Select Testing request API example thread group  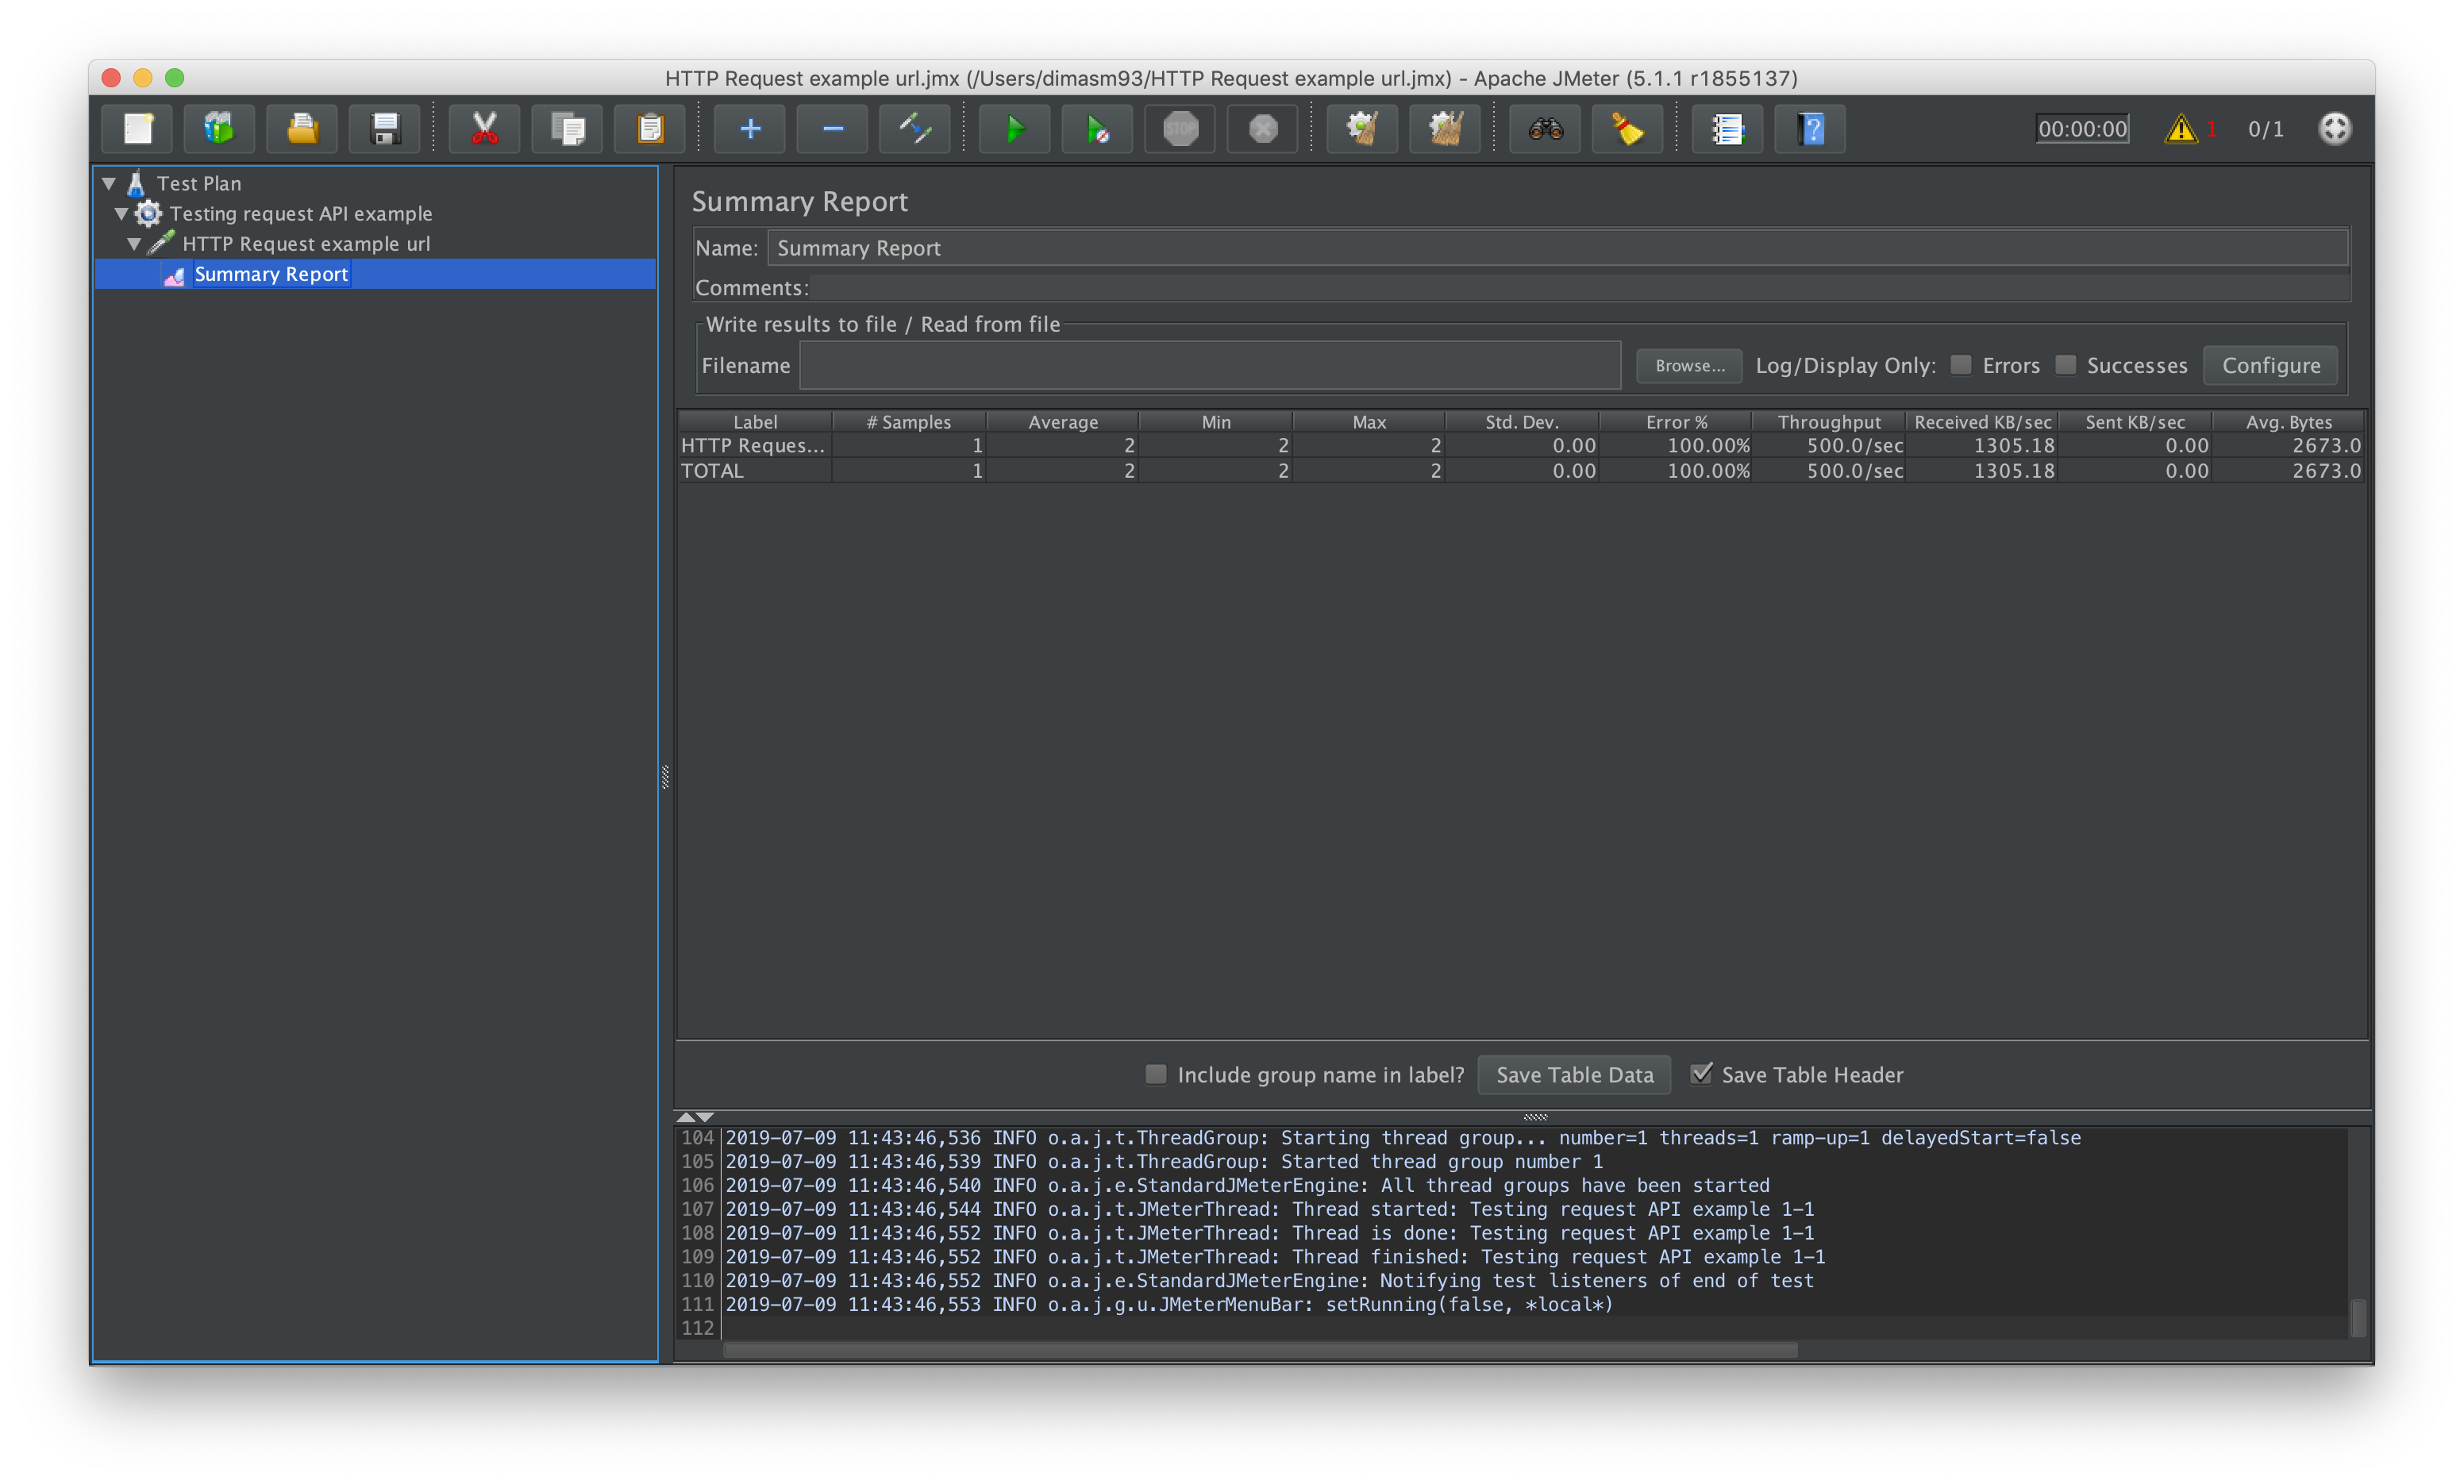pos(301,213)
